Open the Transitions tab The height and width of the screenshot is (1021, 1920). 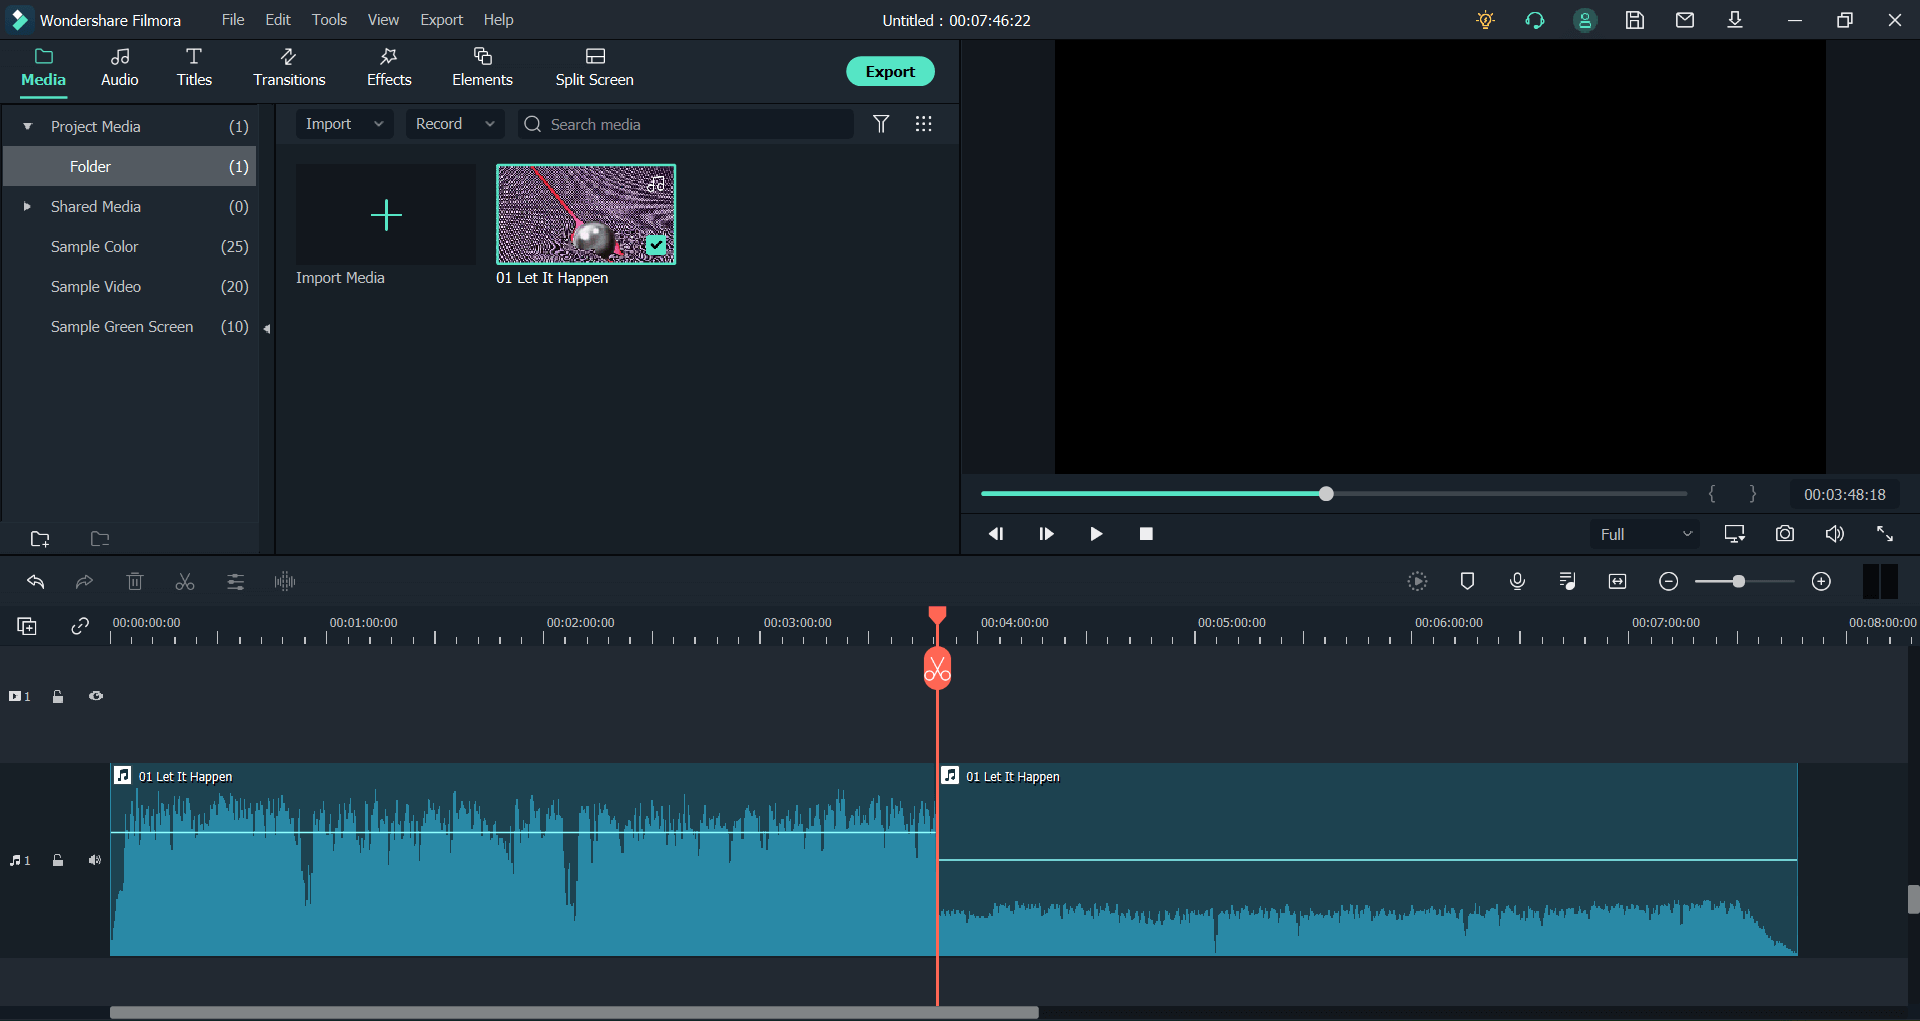(x=289, y=68)
